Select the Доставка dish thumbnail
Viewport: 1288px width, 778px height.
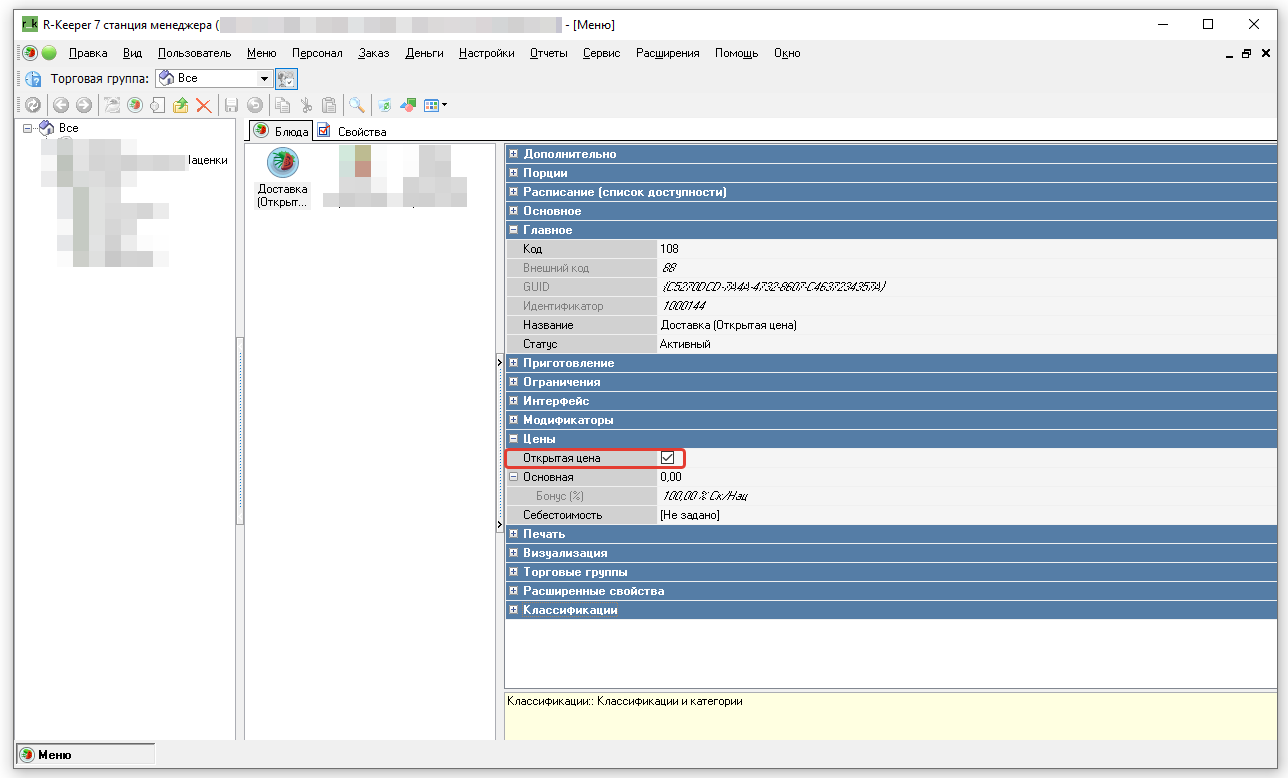[283, 178]
